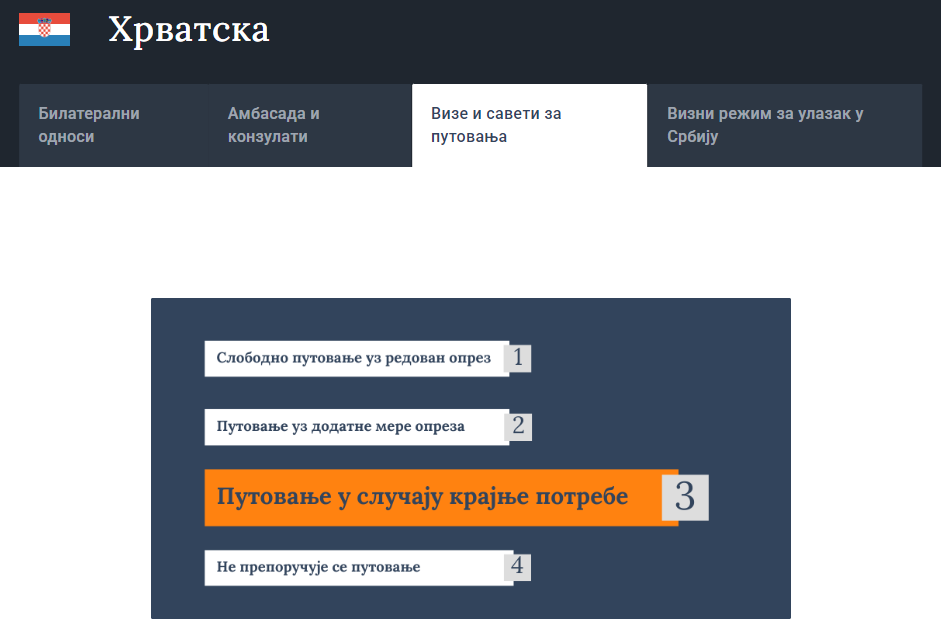The height and width of the screenshot is (627, 941).
Task: Click dark header bar right of Хрватска
Action: tap(600, 35)
